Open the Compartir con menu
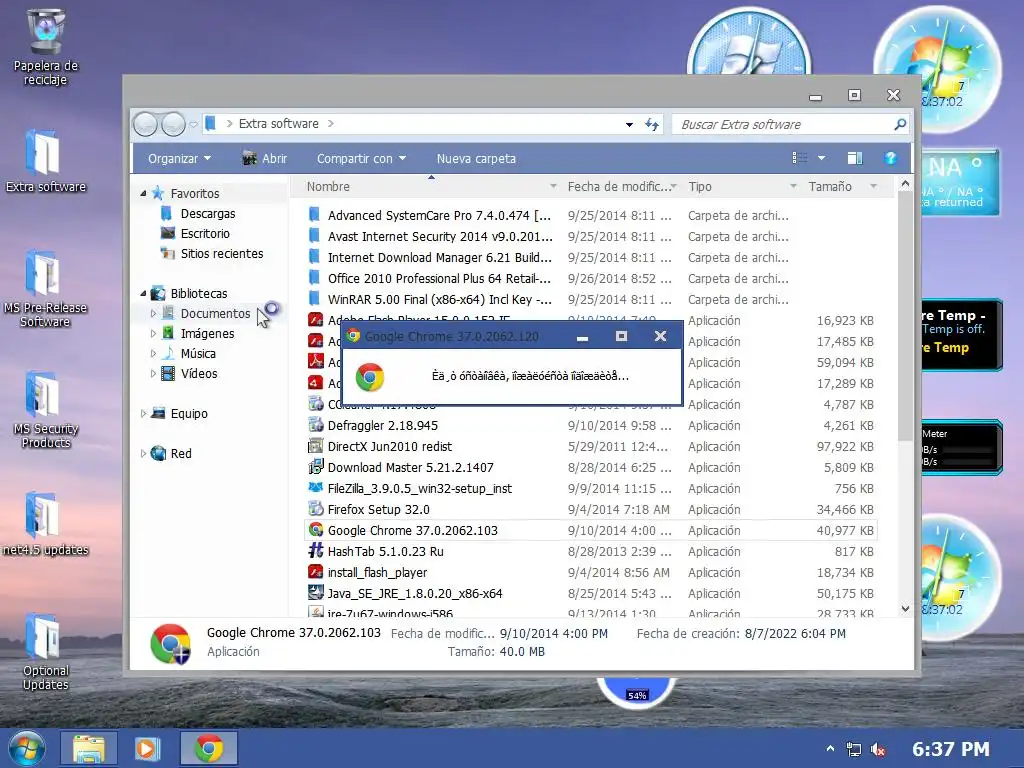The image size is (1024, 768). [361, 159]
